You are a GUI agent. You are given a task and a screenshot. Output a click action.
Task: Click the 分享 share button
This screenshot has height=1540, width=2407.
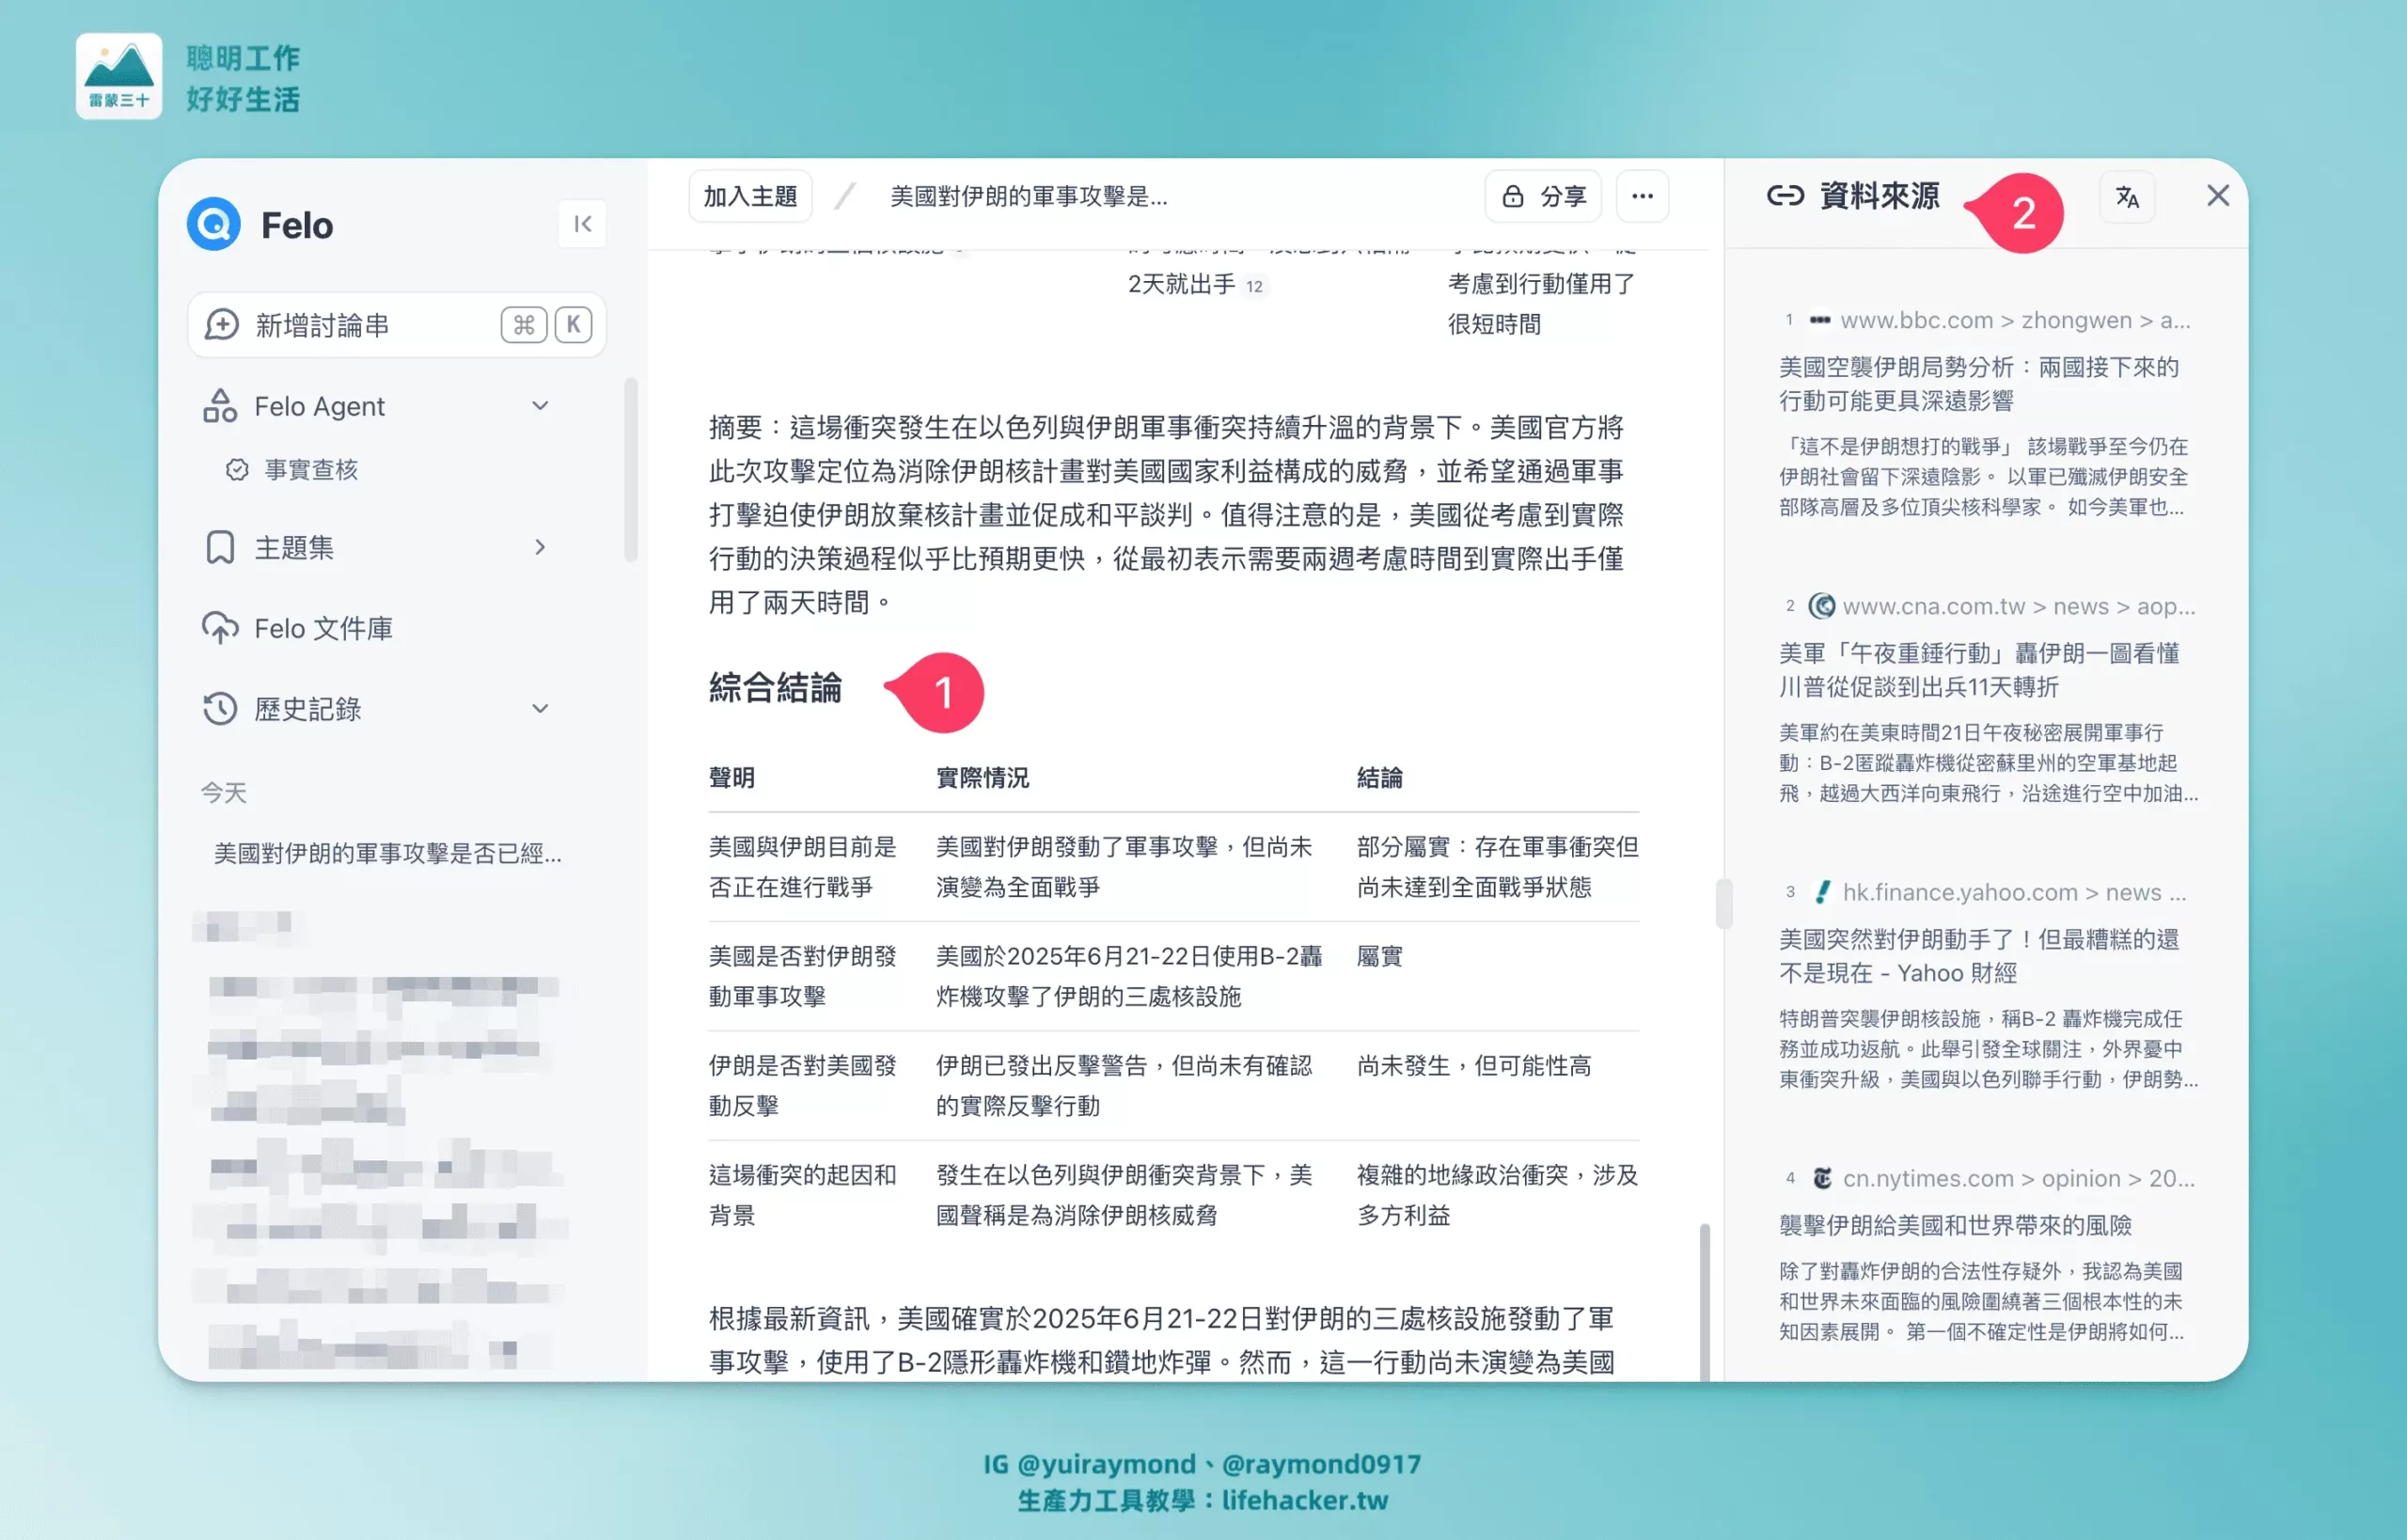click(x=1544, y=196)
